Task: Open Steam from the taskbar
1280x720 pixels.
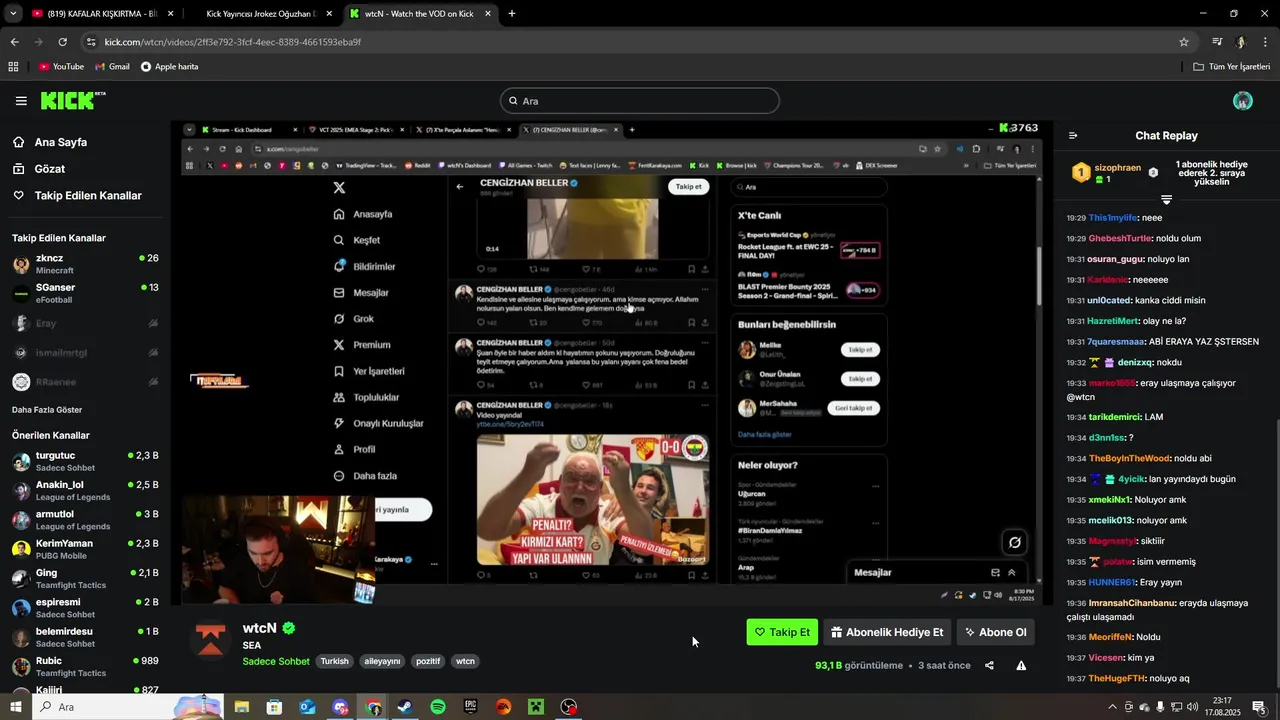Action: tap(405, 707)
